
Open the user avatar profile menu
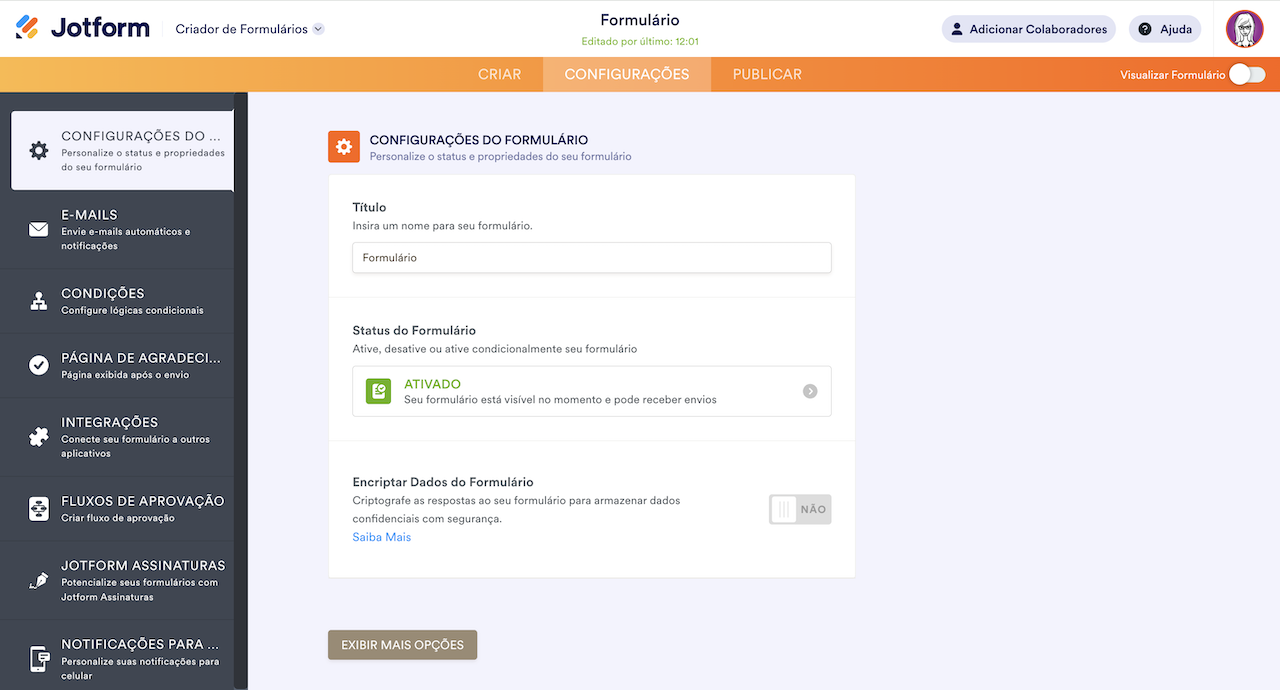click(1244, 29)
